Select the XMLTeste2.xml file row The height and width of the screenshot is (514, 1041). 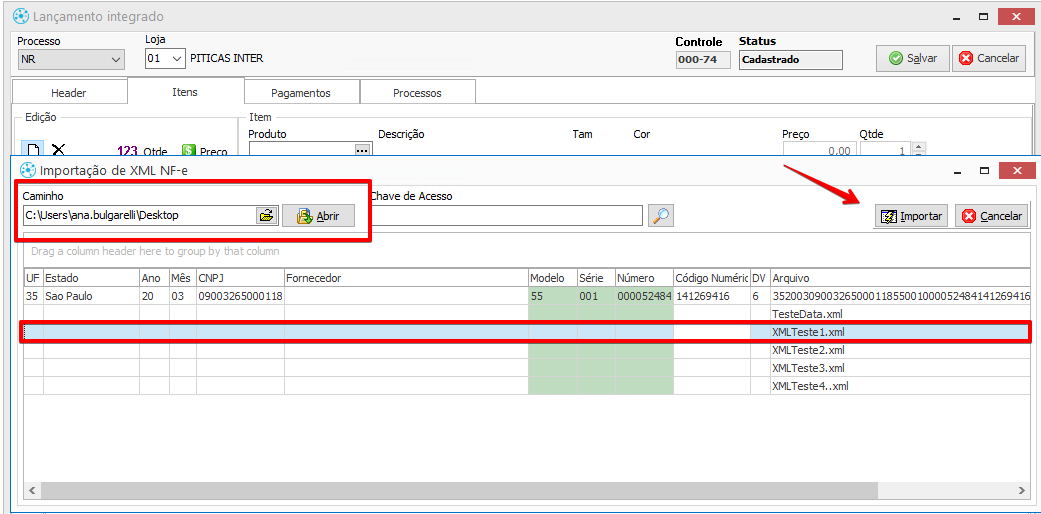pos(808,350)
